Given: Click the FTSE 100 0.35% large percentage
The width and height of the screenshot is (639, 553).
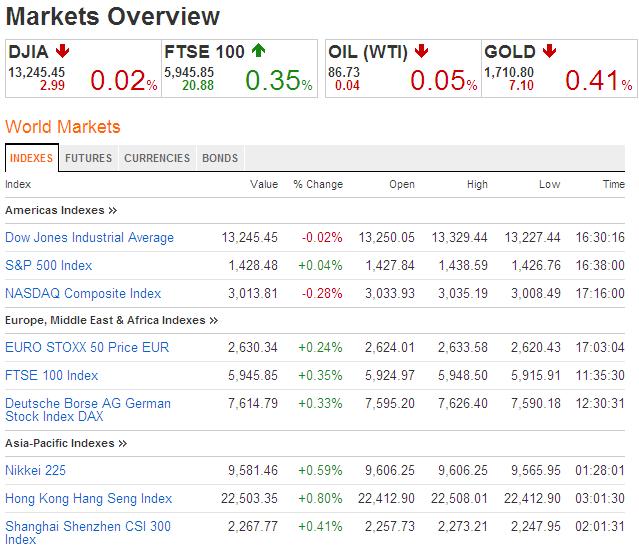Looking at the screenshot, I should (x=279, y=80).
